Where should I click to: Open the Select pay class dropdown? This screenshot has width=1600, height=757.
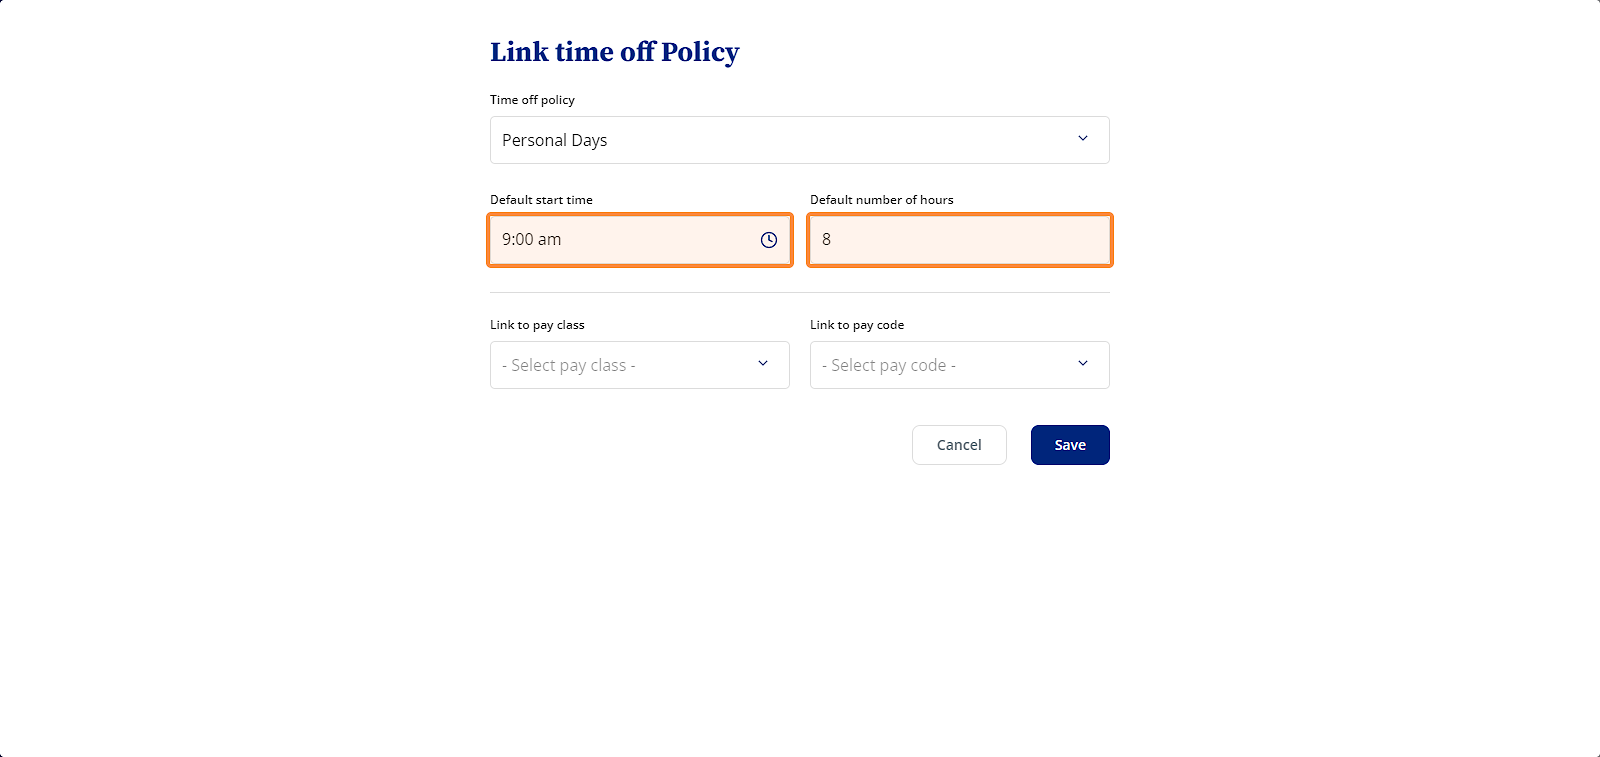point(640,365)
